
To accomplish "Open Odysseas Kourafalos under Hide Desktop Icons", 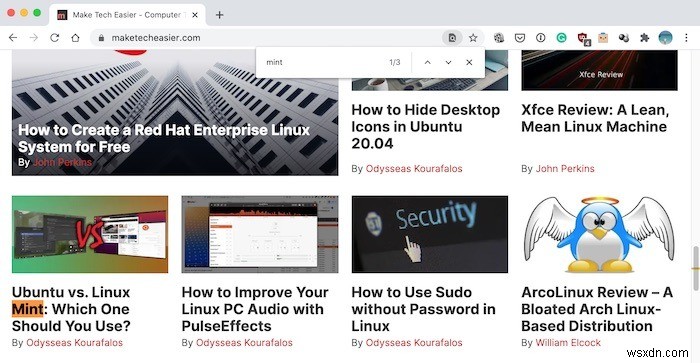I will click(x=414, y=169).
